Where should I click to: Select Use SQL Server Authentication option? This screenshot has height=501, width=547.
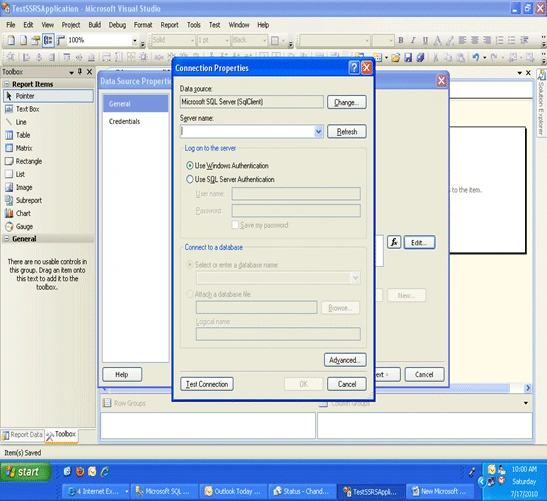click(230, 179)
